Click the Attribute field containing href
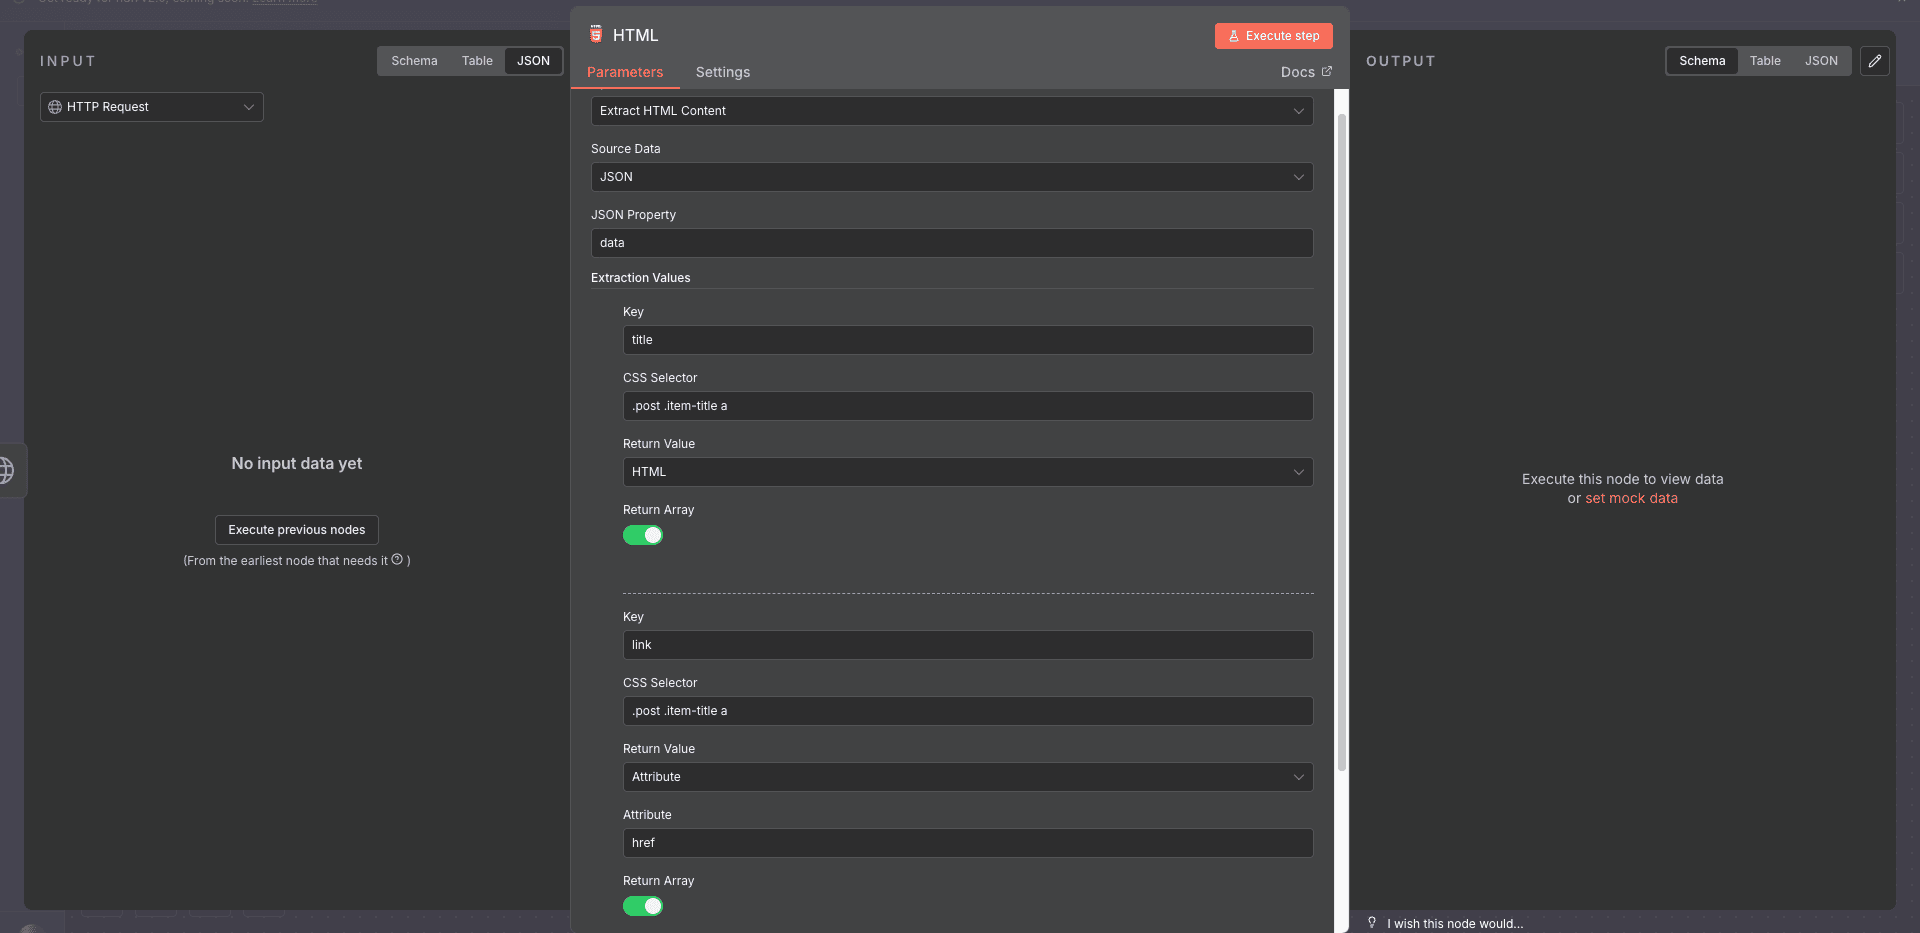 pos(968,843)
